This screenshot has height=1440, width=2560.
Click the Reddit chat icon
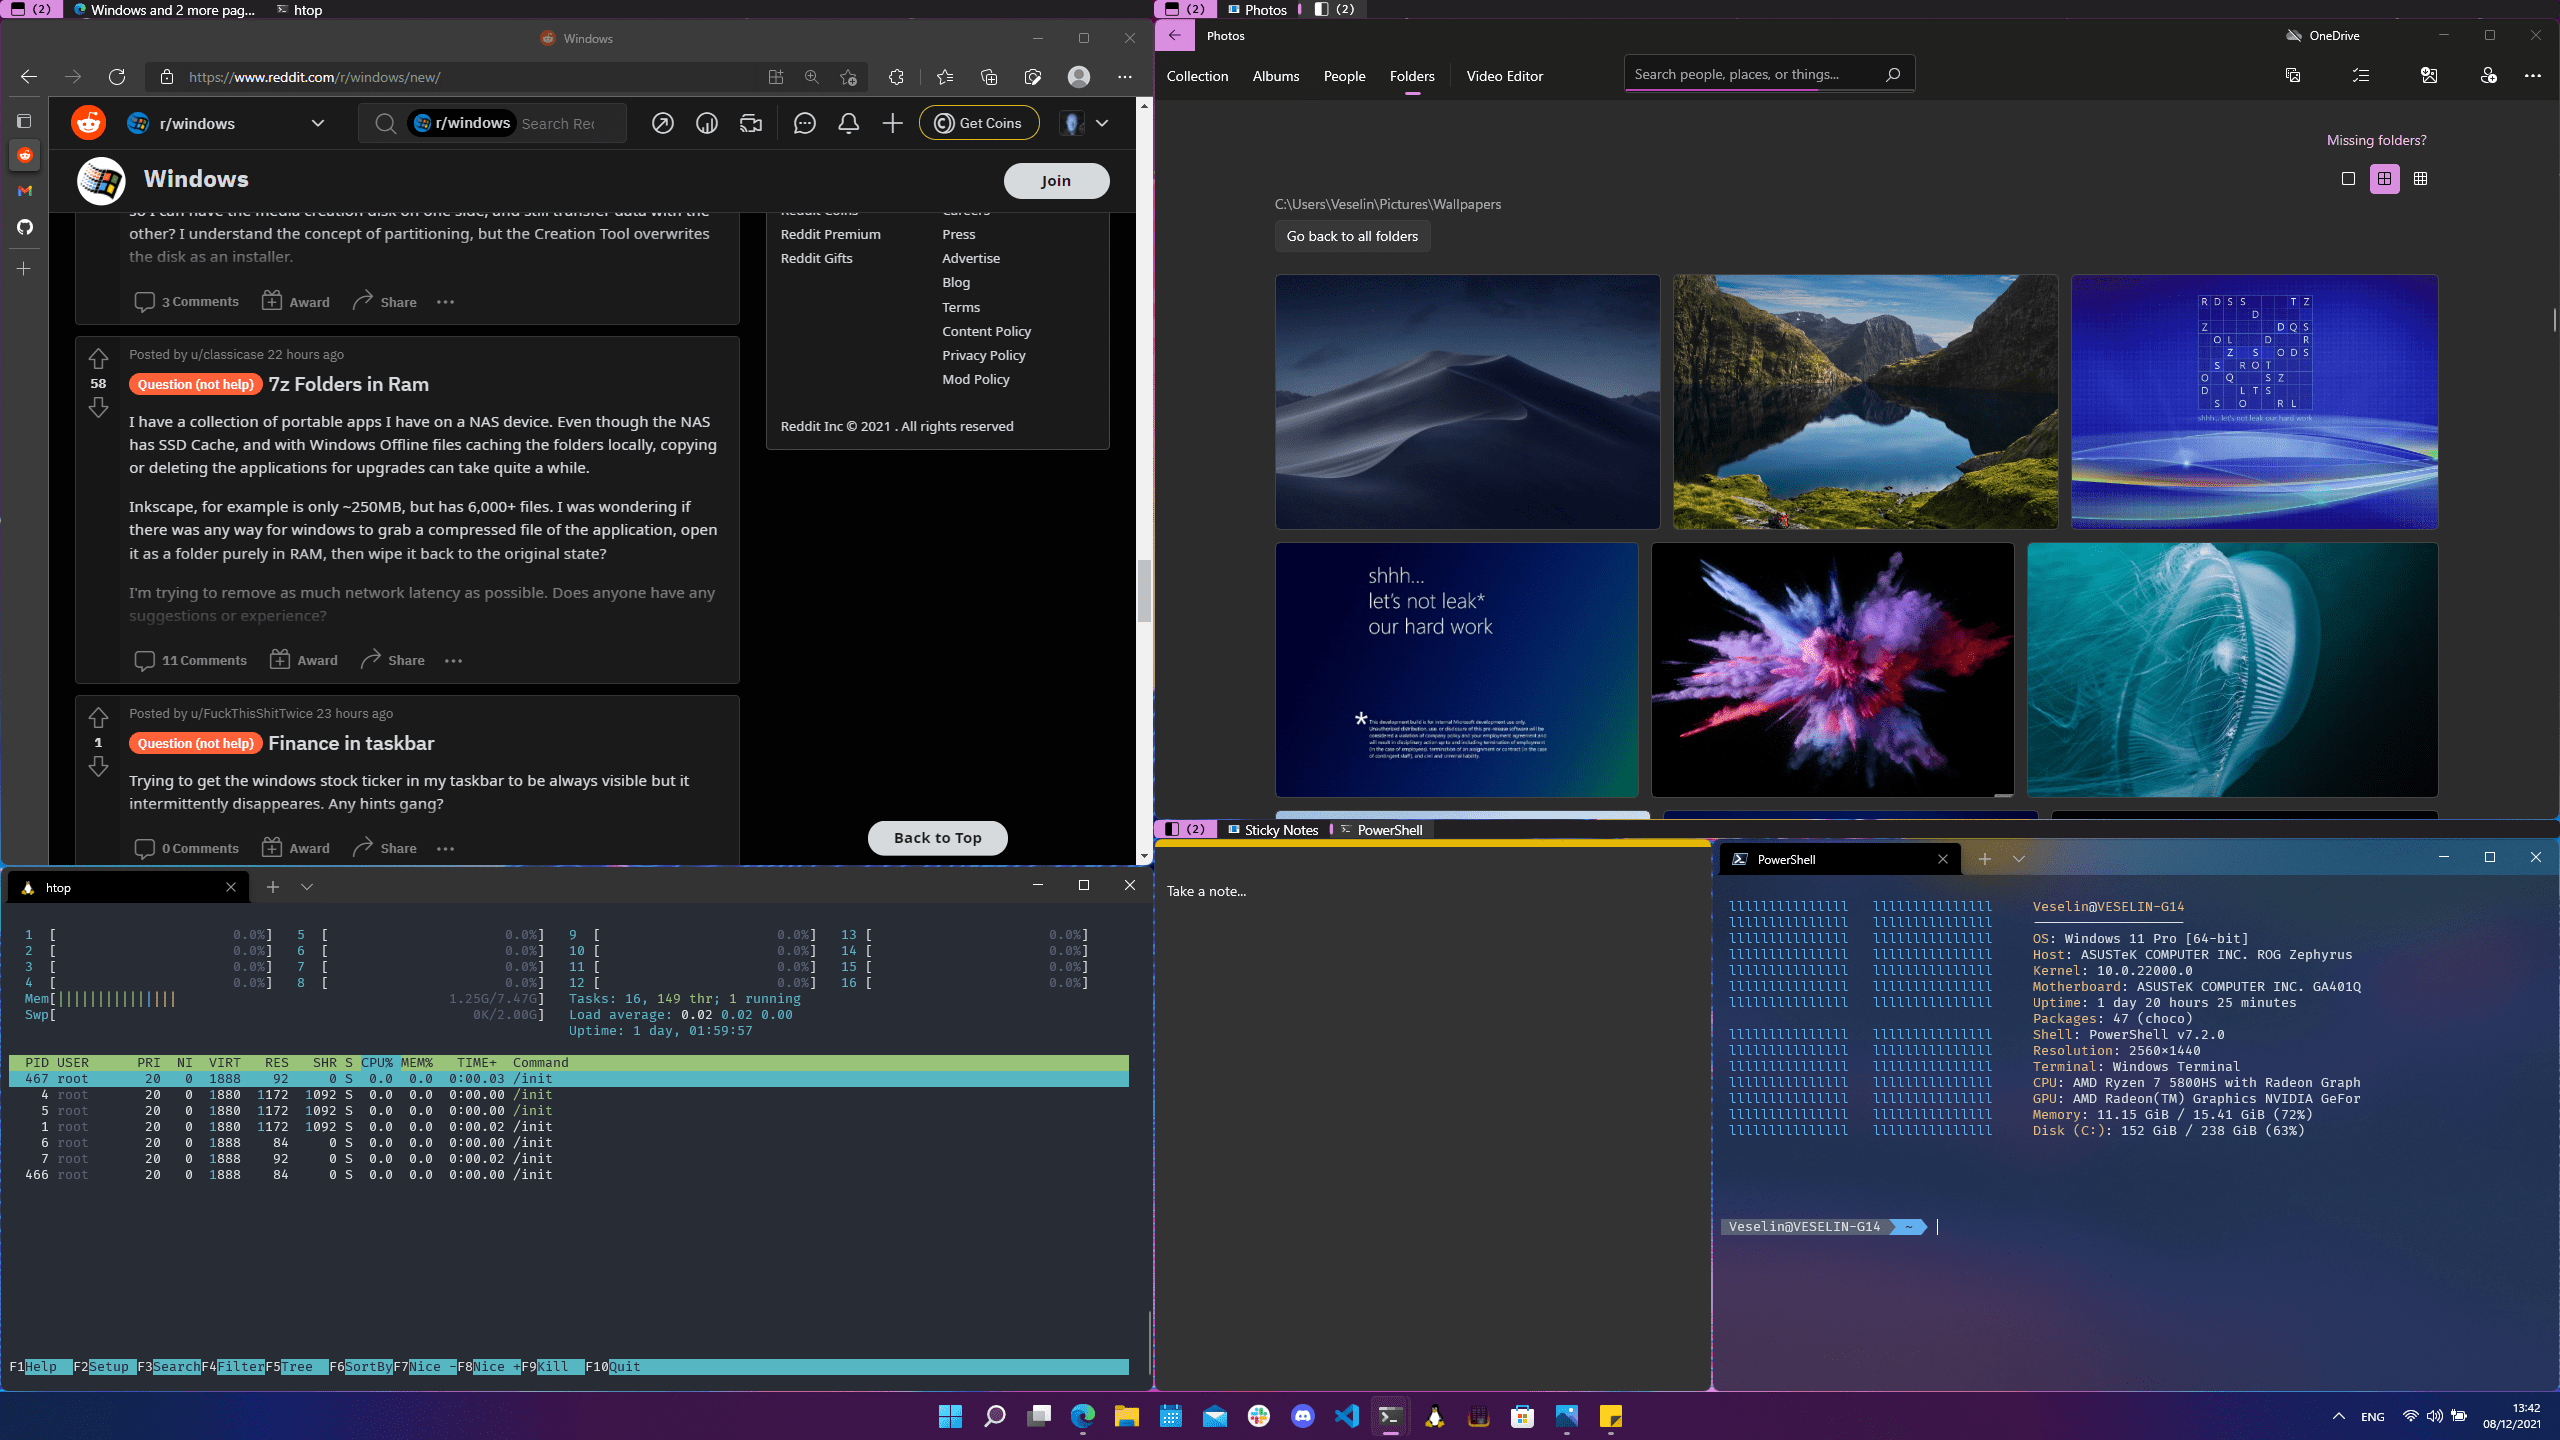[x=804, y=123]
